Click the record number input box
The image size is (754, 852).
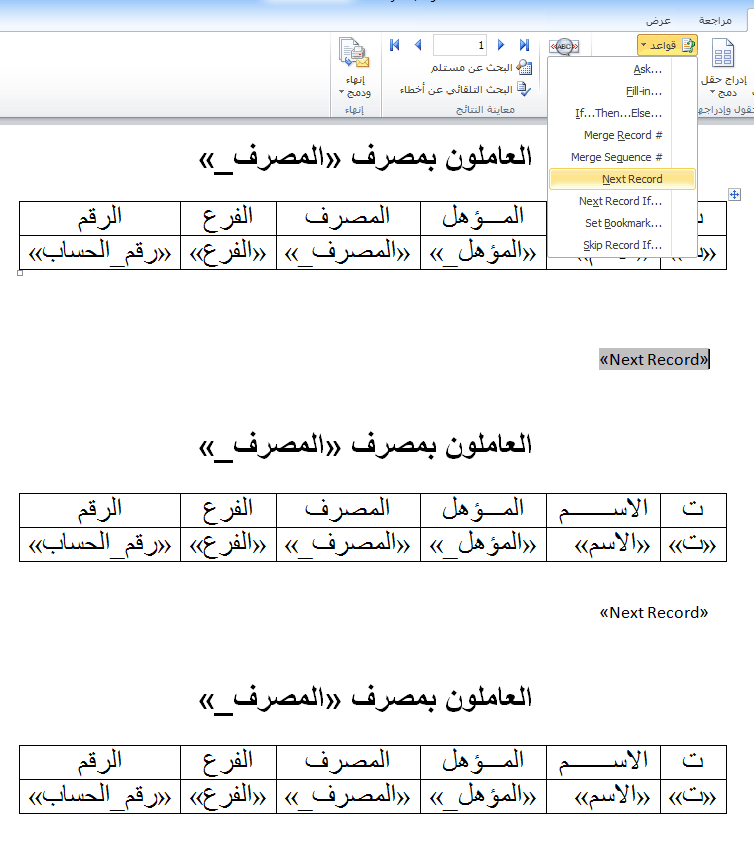click(460, 45)
